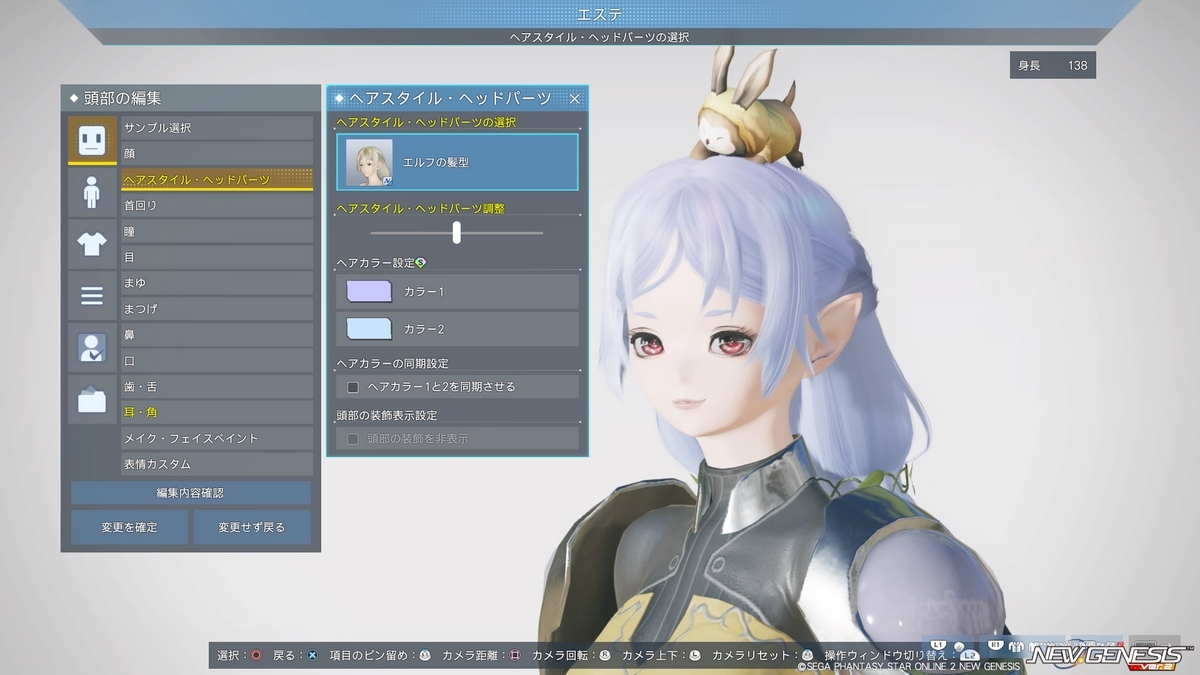This screenshot has width=1200, height=675.
Task: Enable ヘアカラー1と2を同期させる checkbox
Action: (353, 386)
